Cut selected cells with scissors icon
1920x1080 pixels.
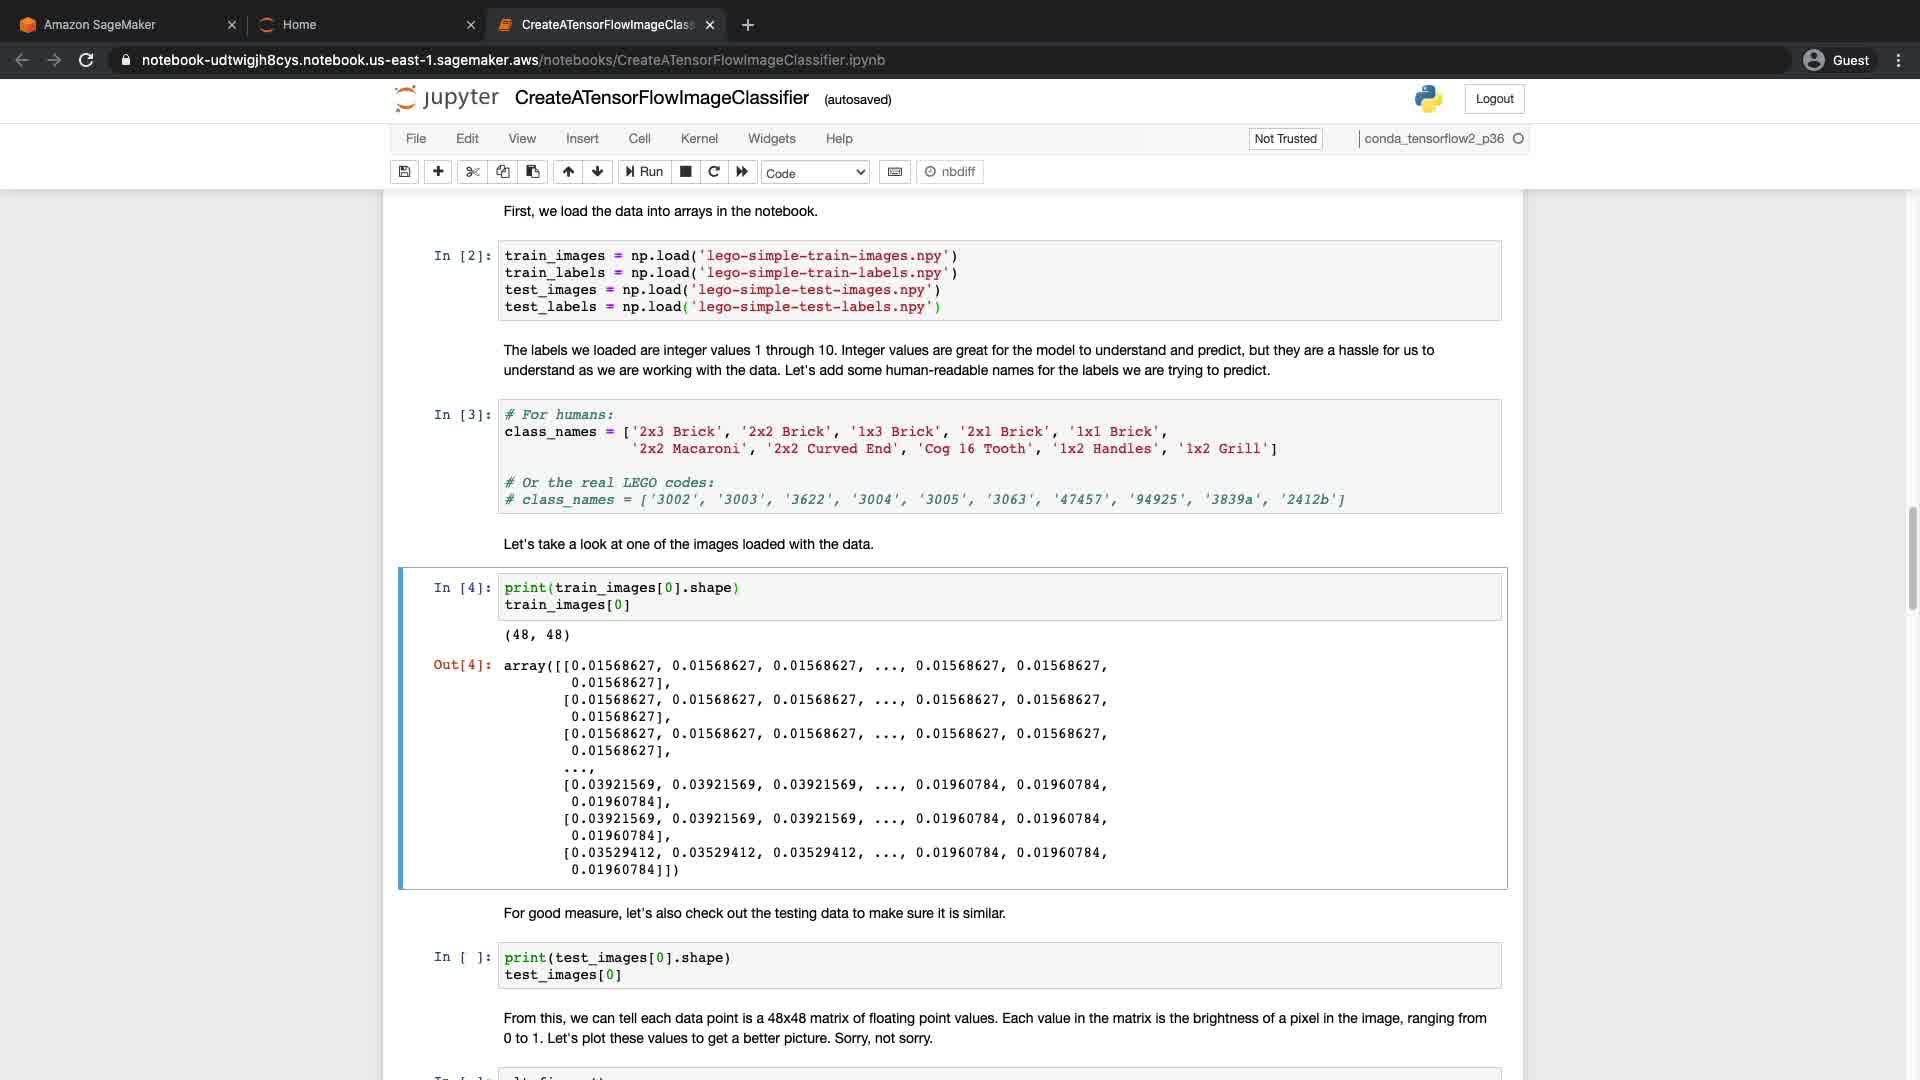pos(473,172)
